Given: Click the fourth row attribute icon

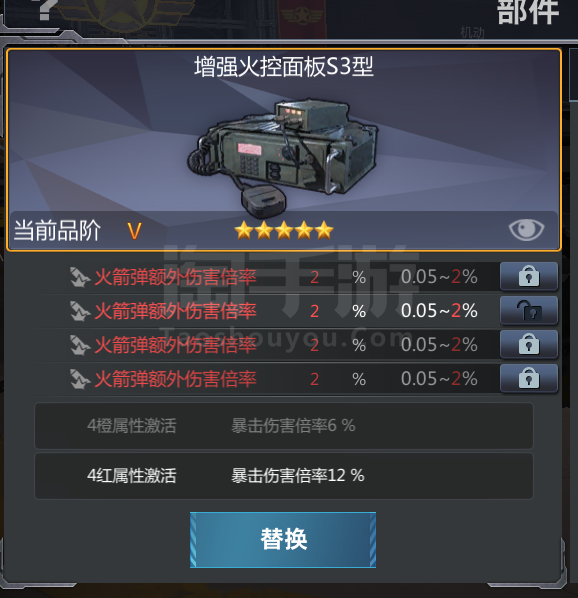Looking at the screenshot, I should tap(80, 379).
